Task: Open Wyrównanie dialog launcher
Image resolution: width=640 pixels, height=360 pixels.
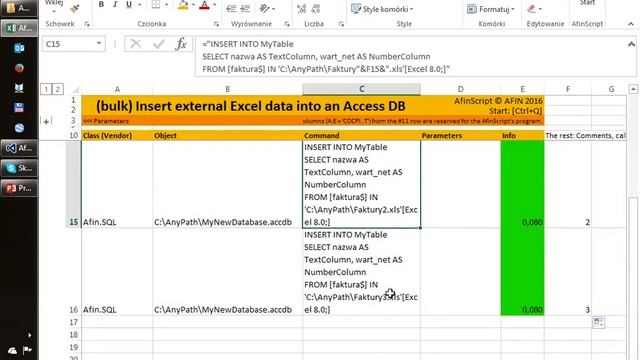Action: click(287, 24)
